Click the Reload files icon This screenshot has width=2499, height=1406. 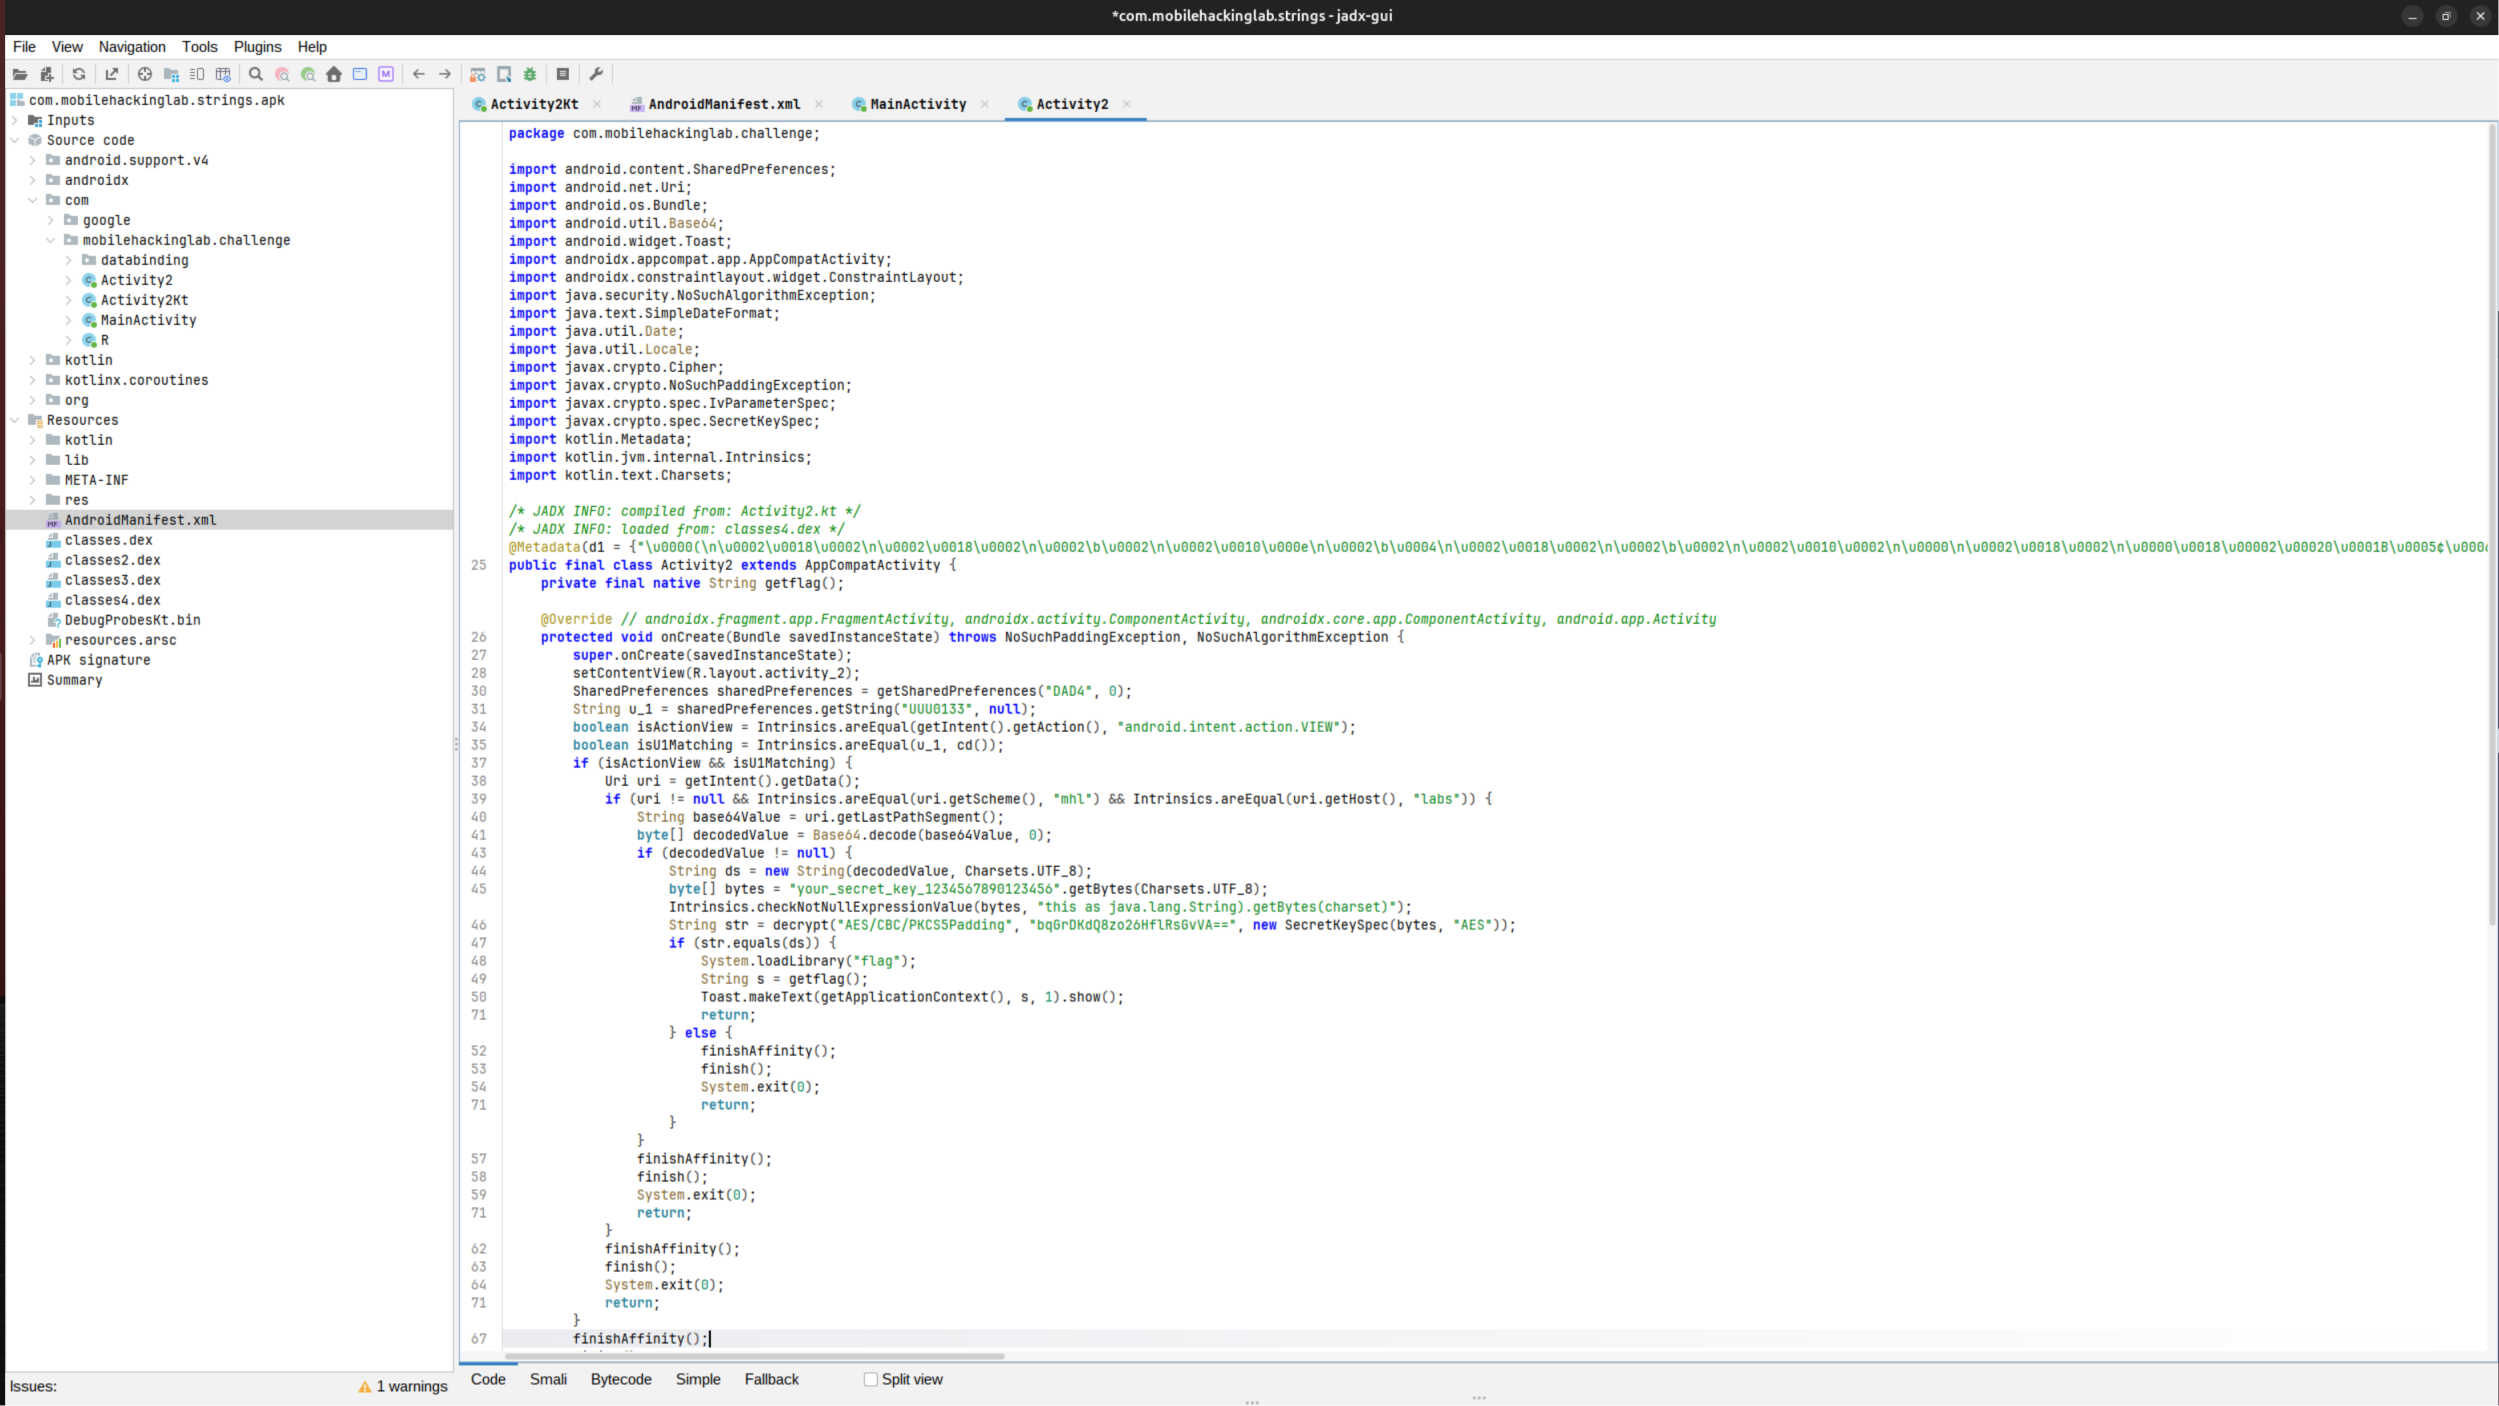[79, 74]
